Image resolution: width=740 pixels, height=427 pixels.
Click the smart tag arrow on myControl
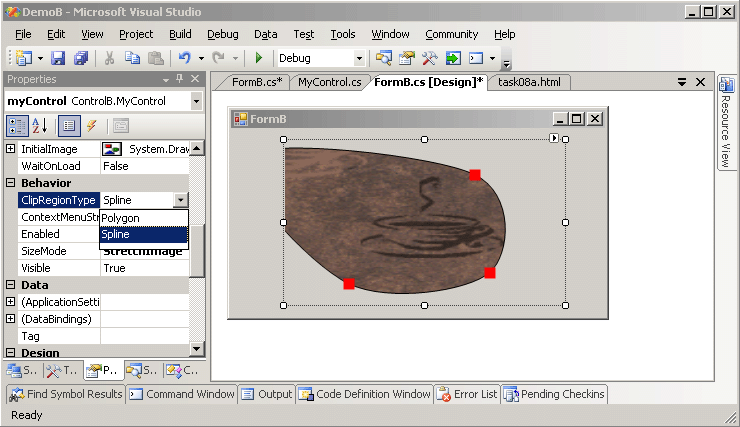[x=554, y=138]
